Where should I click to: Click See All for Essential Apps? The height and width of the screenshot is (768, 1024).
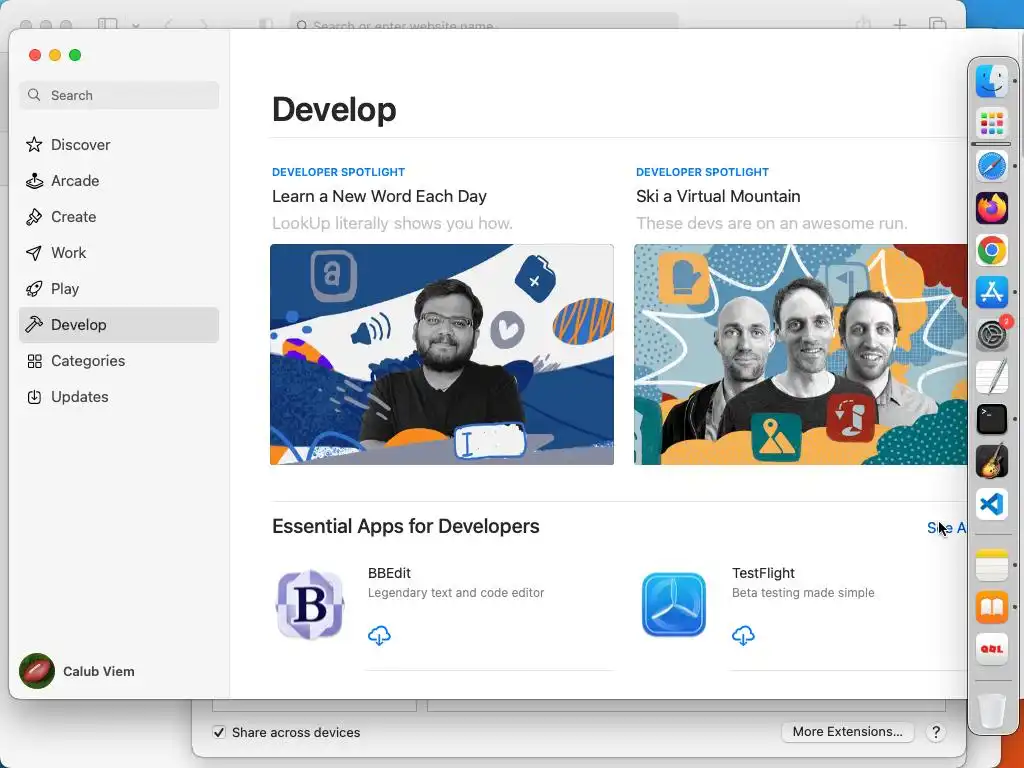click(946, 528)
